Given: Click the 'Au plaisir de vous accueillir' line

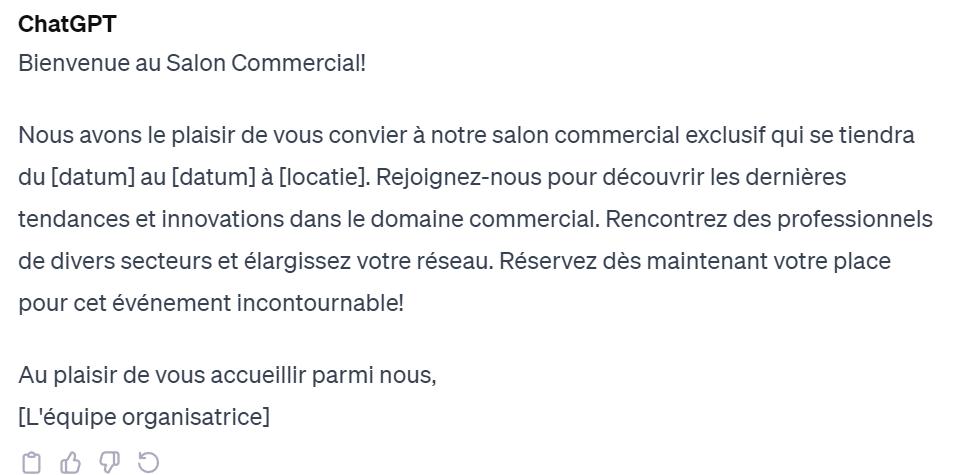Looking at the screenshot, I should click(227, 375).
